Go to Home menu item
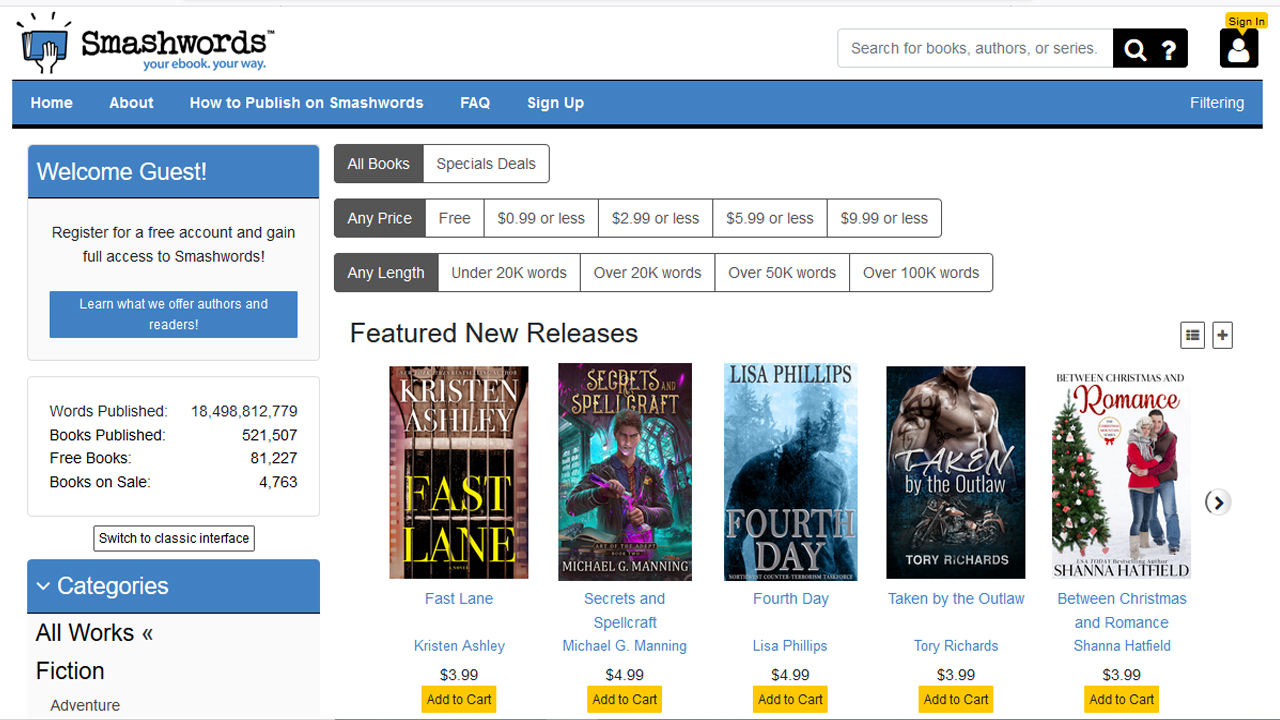The image size is (1280, 720). coord(51,103)
